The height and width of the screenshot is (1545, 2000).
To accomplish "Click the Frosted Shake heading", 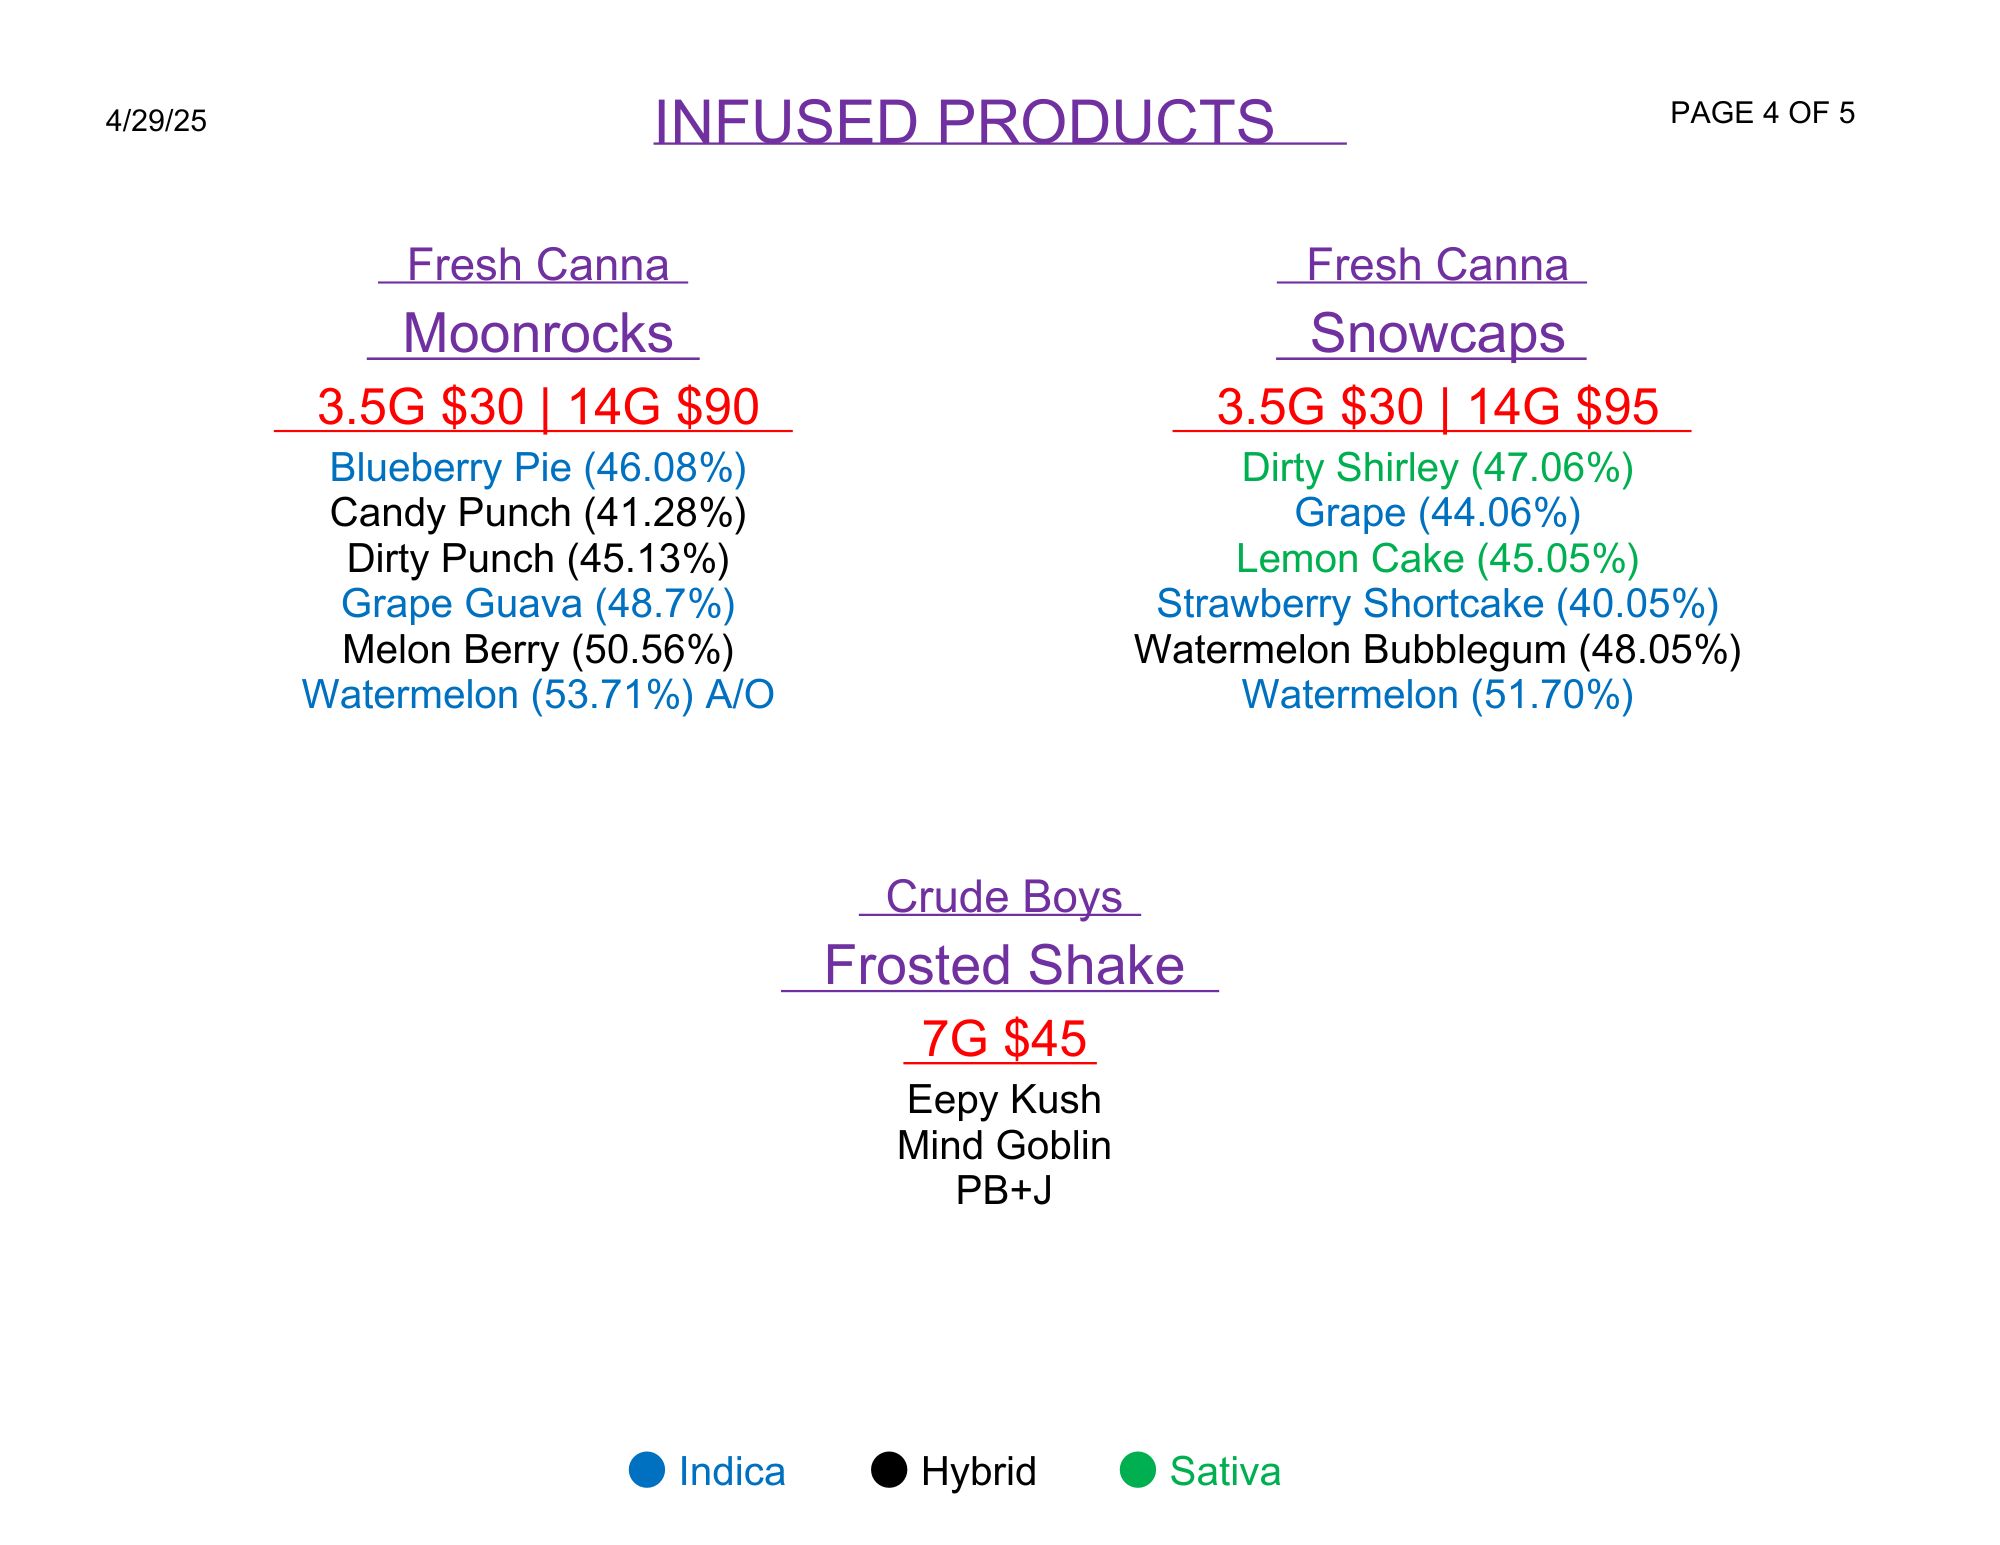I will tap(1004, 965).
